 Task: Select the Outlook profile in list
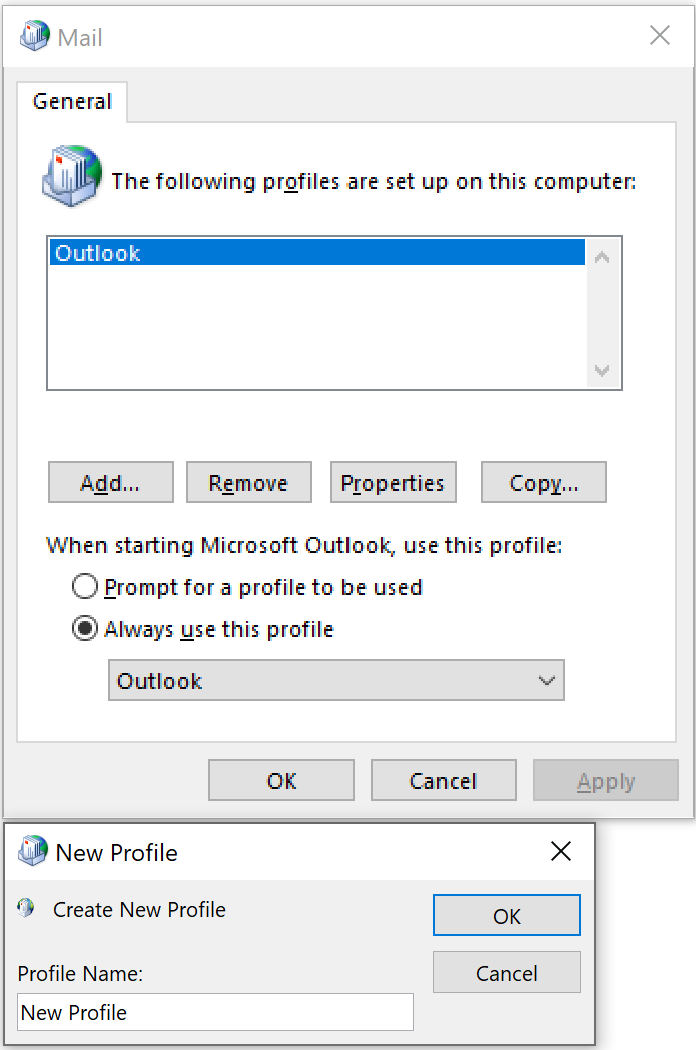point(317,252)
